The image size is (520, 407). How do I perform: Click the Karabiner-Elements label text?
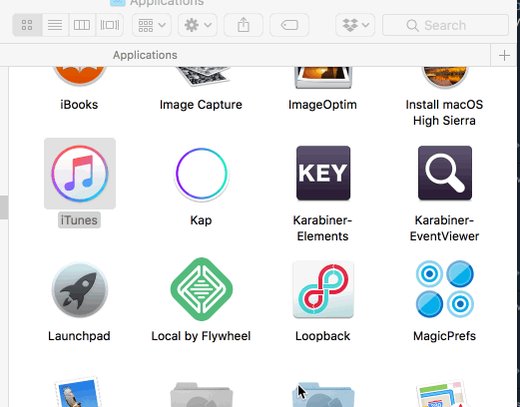point(323,228)
